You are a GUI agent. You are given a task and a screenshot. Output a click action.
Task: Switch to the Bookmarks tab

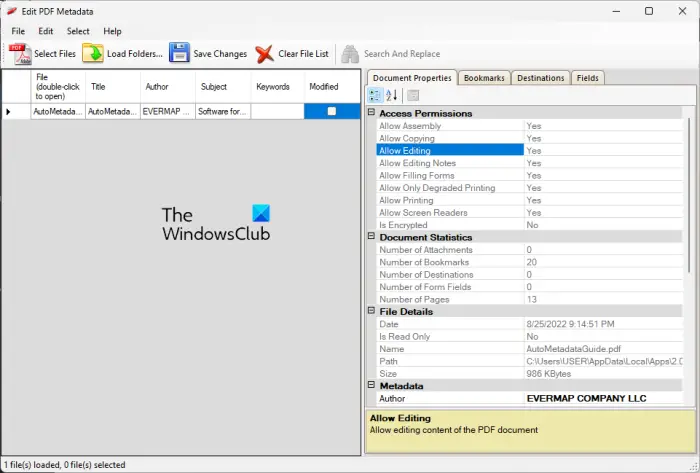point(484,78)
